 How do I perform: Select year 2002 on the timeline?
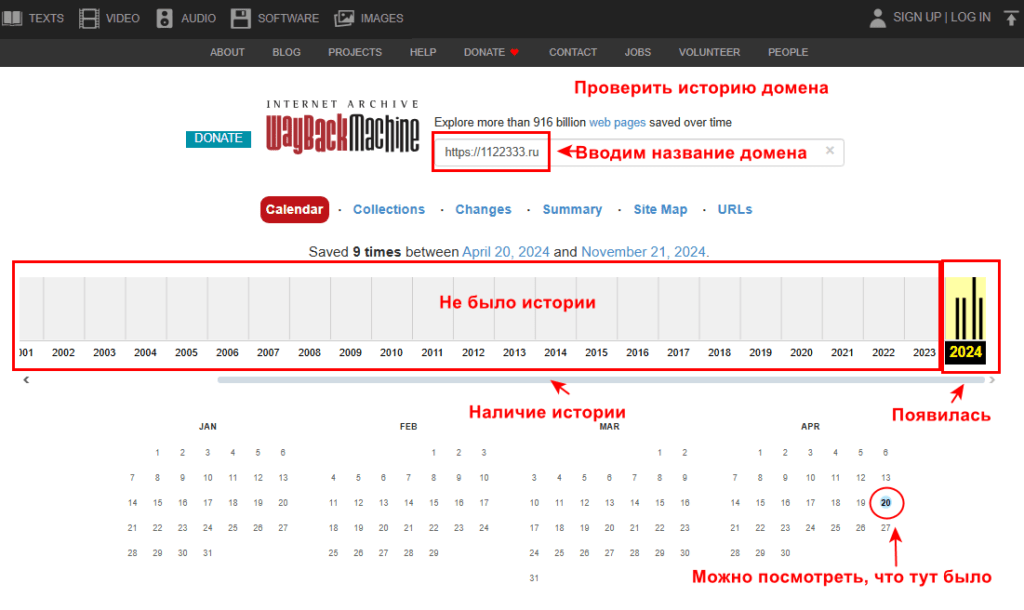[63, 353]
